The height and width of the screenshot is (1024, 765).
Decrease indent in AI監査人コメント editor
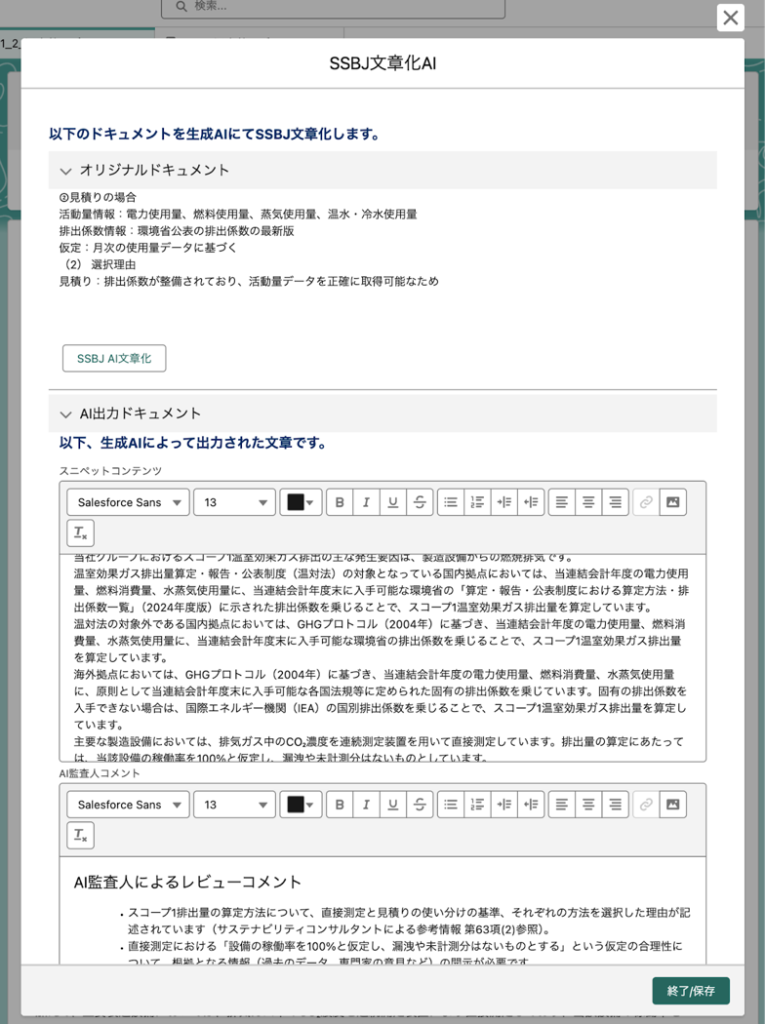(531, 805)
